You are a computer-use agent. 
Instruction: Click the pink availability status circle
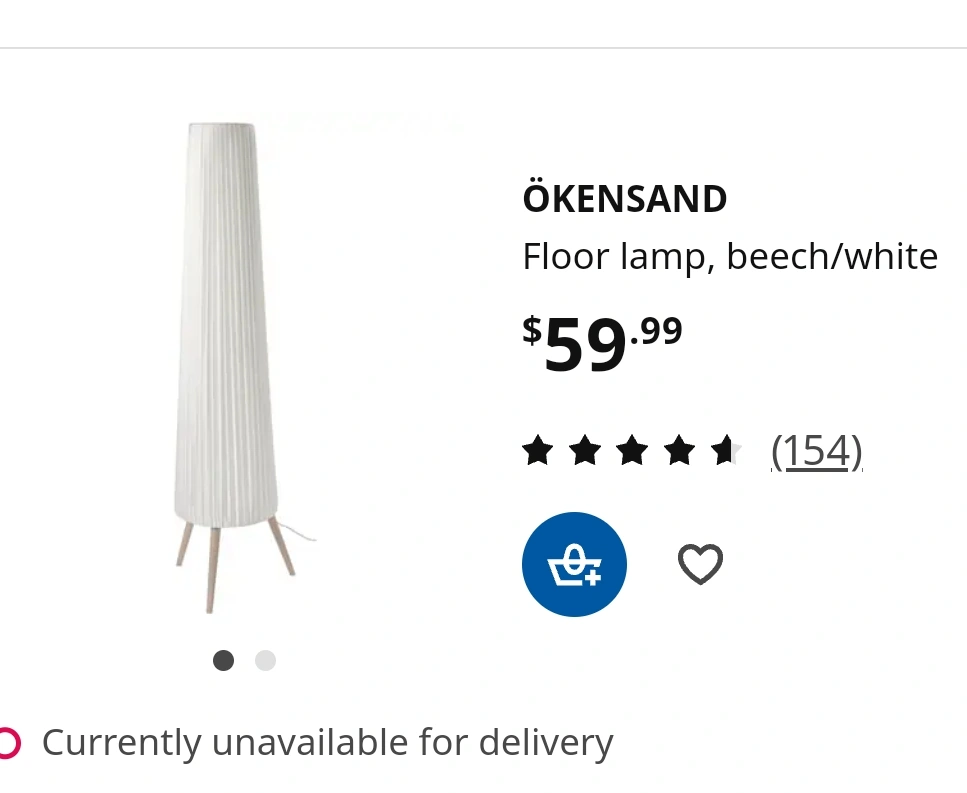(9, 742)
